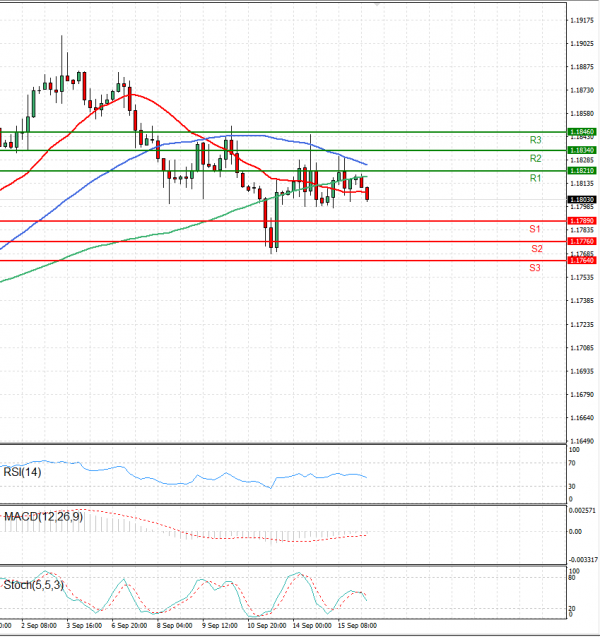
Task: Click the 1.19175 price axis value
Action: [582, 20]
